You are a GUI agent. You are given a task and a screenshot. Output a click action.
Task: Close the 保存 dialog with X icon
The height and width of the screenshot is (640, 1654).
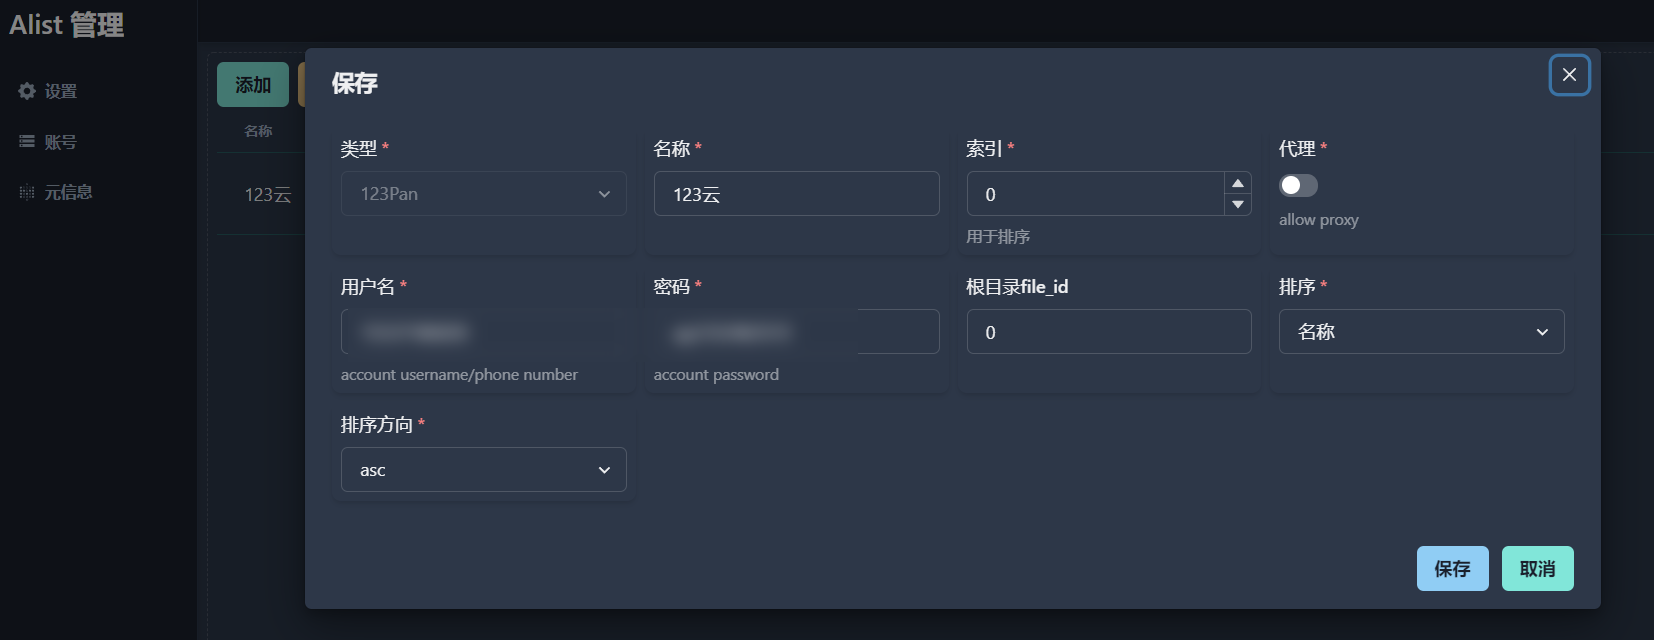coord(1569,75)
